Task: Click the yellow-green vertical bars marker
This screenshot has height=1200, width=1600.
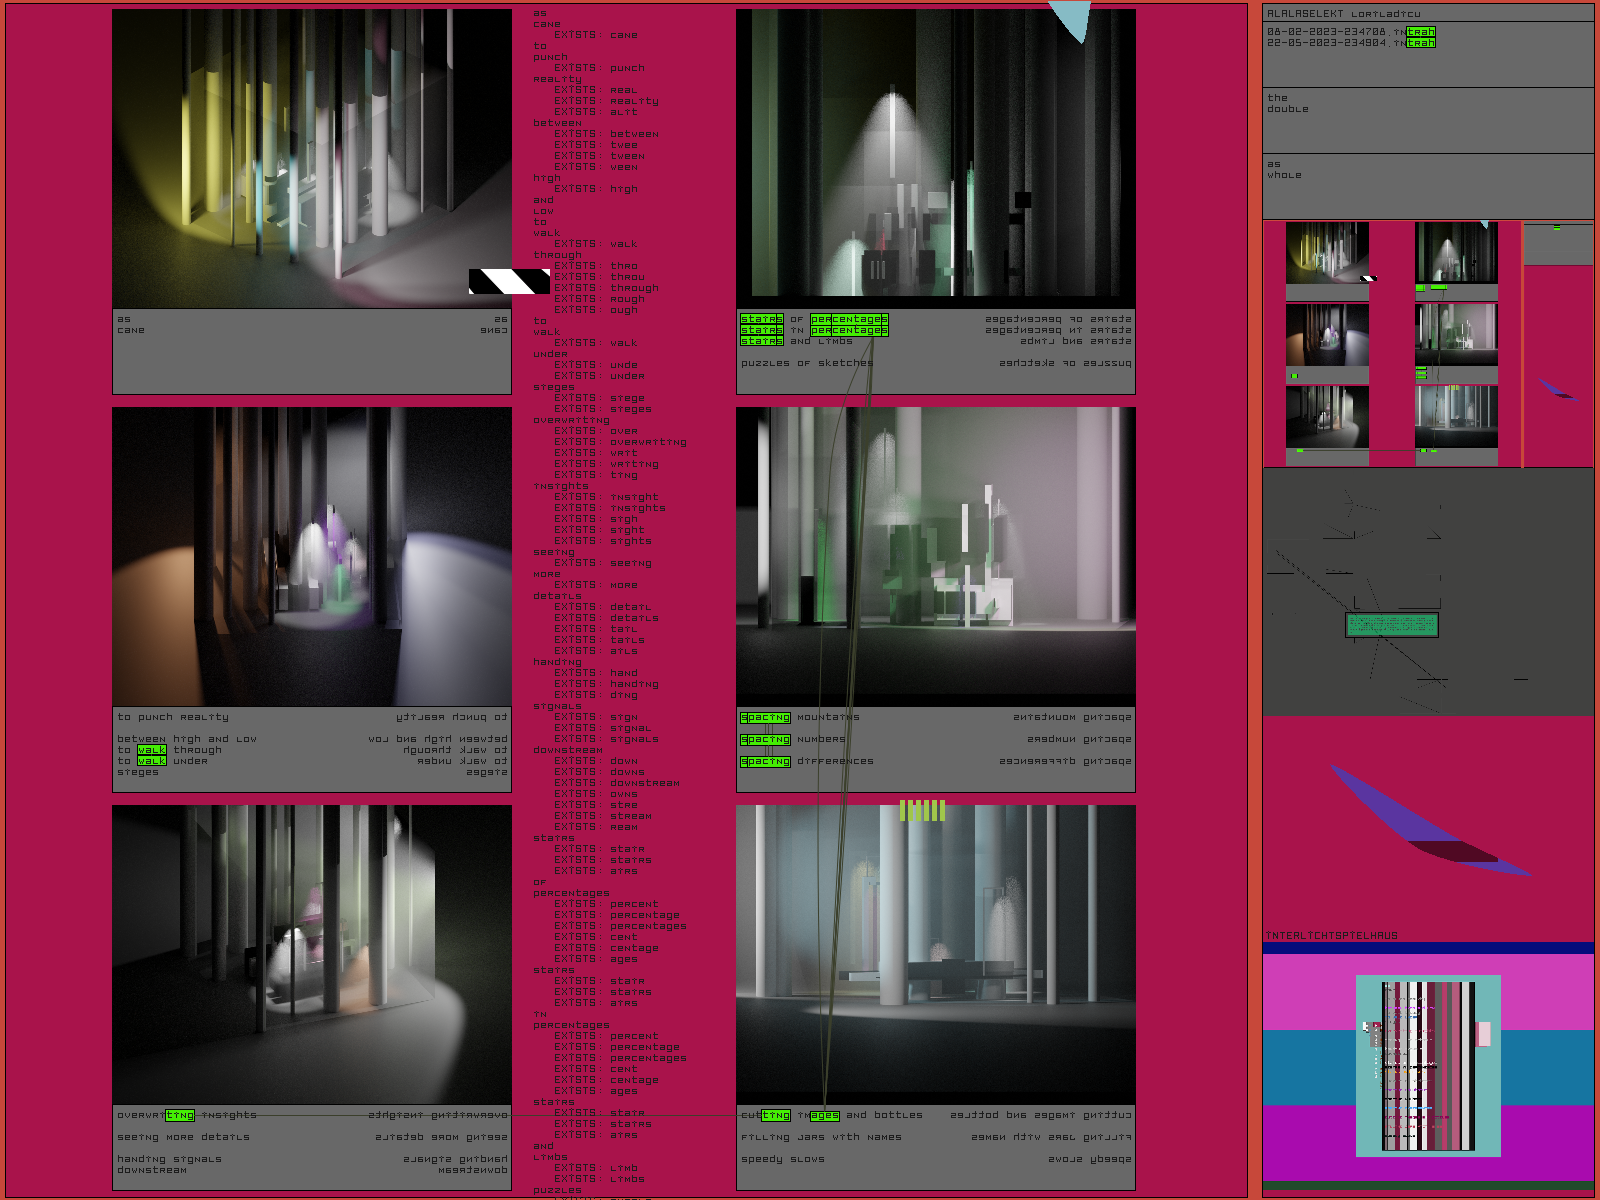Action: pyautogui.click(x=922, y=810)
